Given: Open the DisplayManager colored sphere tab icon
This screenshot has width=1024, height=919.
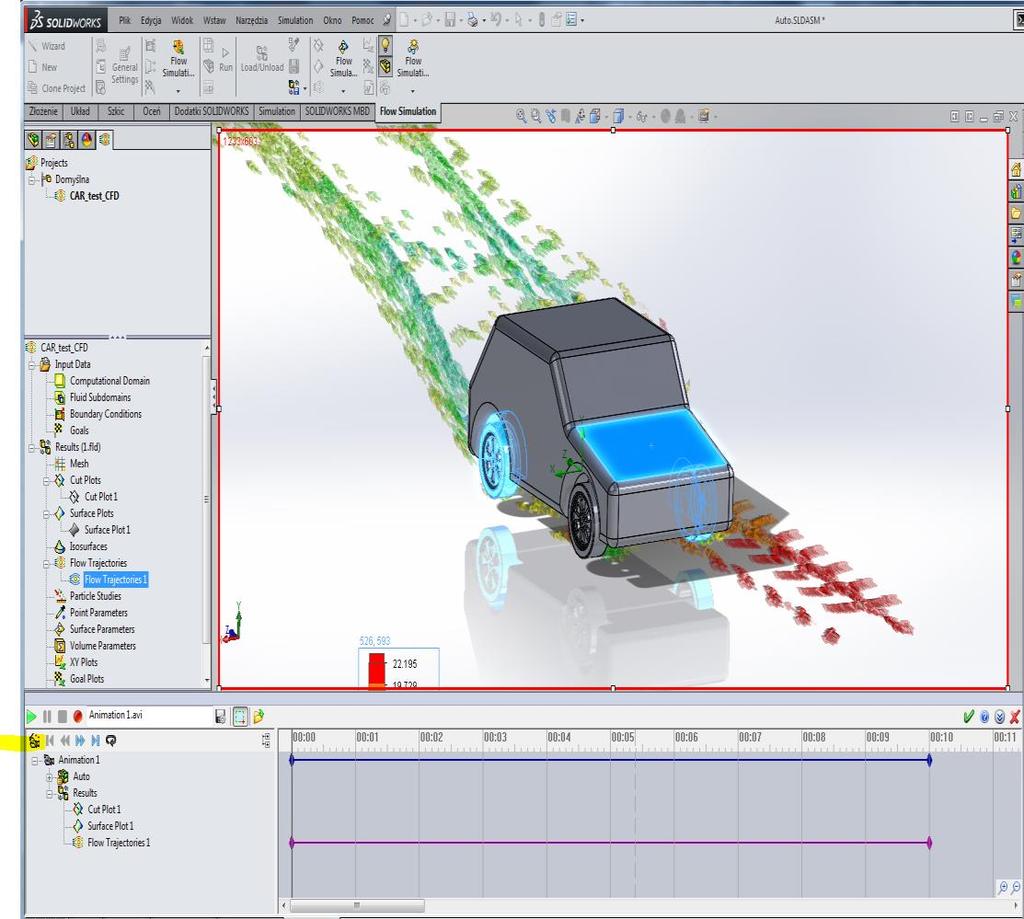Looking at the screenshot, I should click(x=87, y=139).
